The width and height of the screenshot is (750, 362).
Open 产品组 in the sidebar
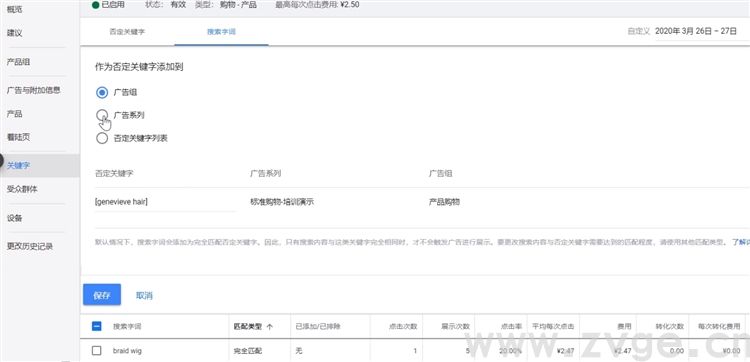pos(19,62)
